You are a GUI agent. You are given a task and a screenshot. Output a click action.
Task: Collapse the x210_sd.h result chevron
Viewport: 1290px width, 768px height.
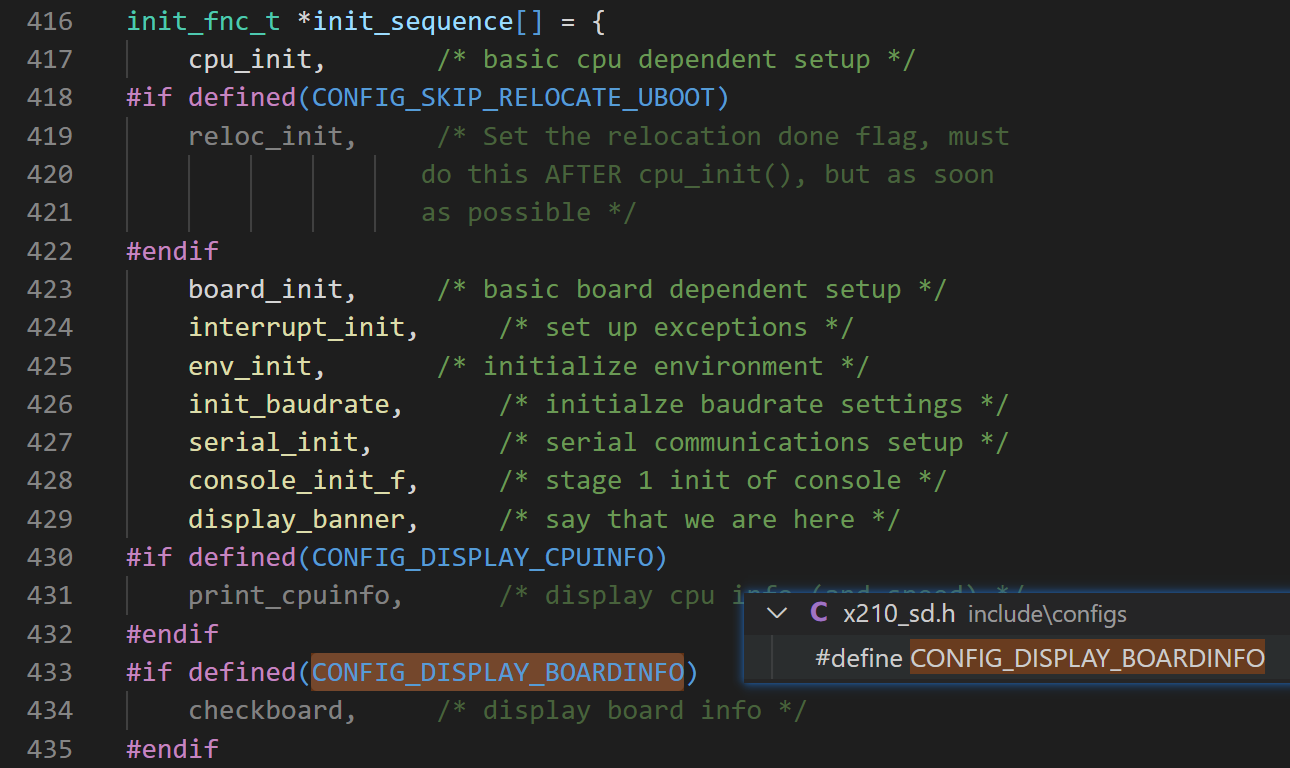coord(777,613)
